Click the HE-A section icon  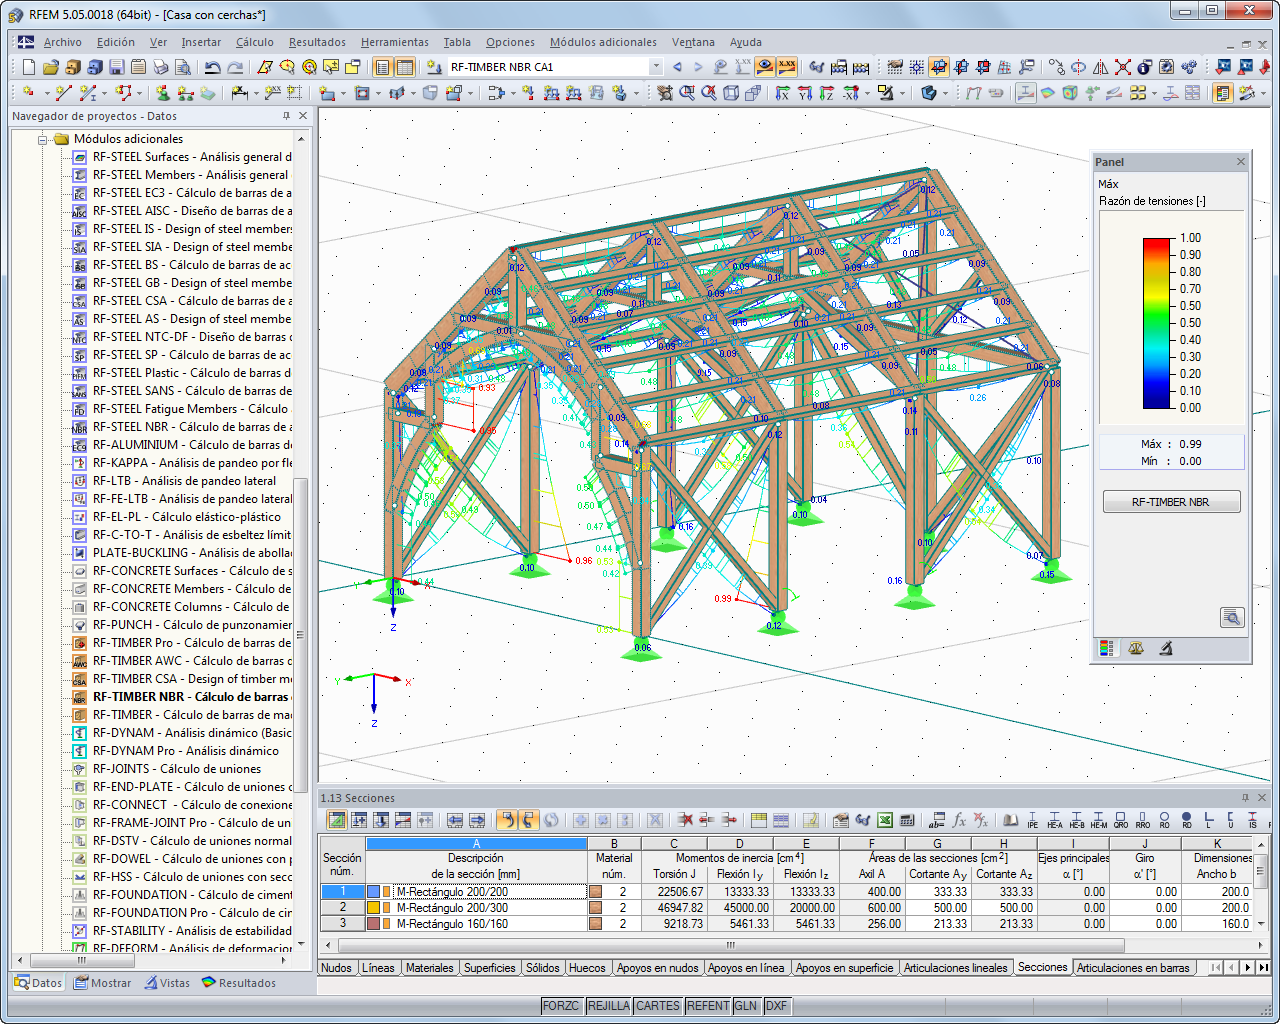pos(1055,820)
